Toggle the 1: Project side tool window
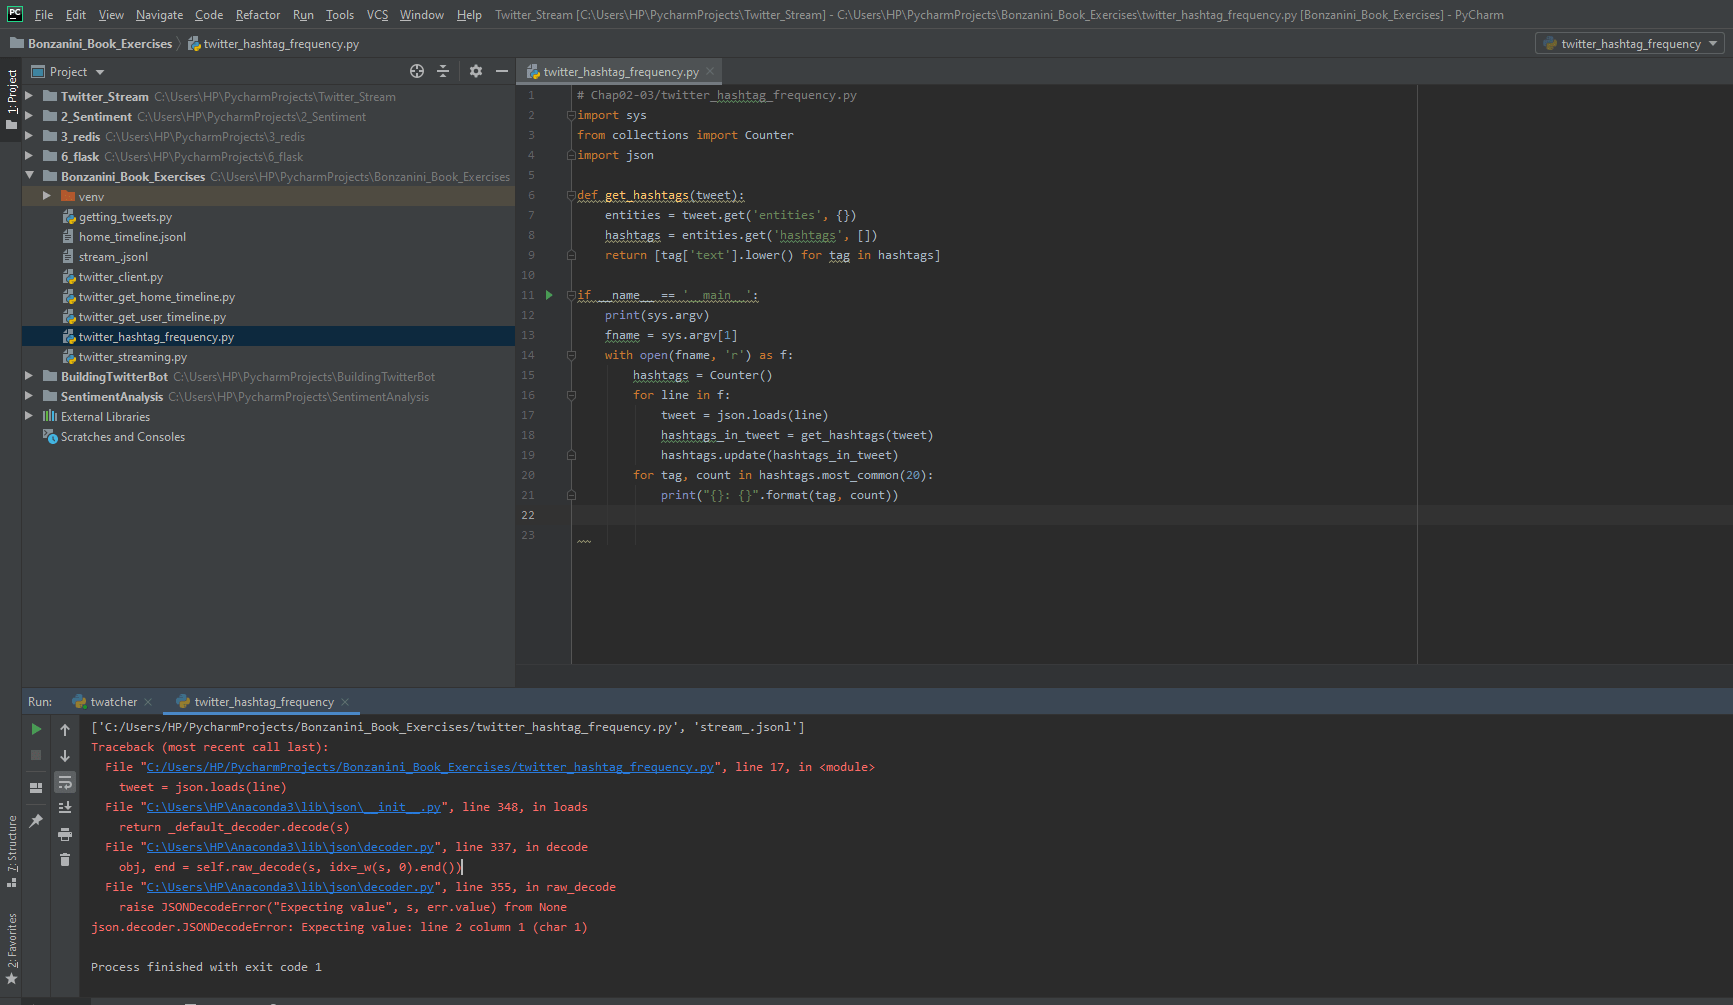This screenshot has height=1005, width=1733. 11,100
